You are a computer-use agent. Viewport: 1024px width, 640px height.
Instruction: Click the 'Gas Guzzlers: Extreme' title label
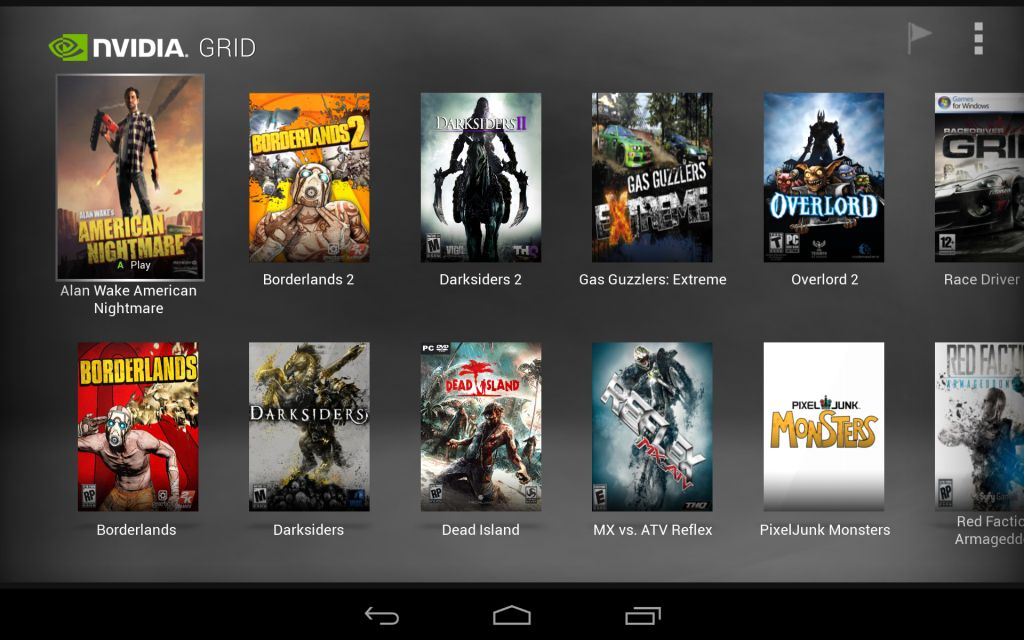coord(652,280)
